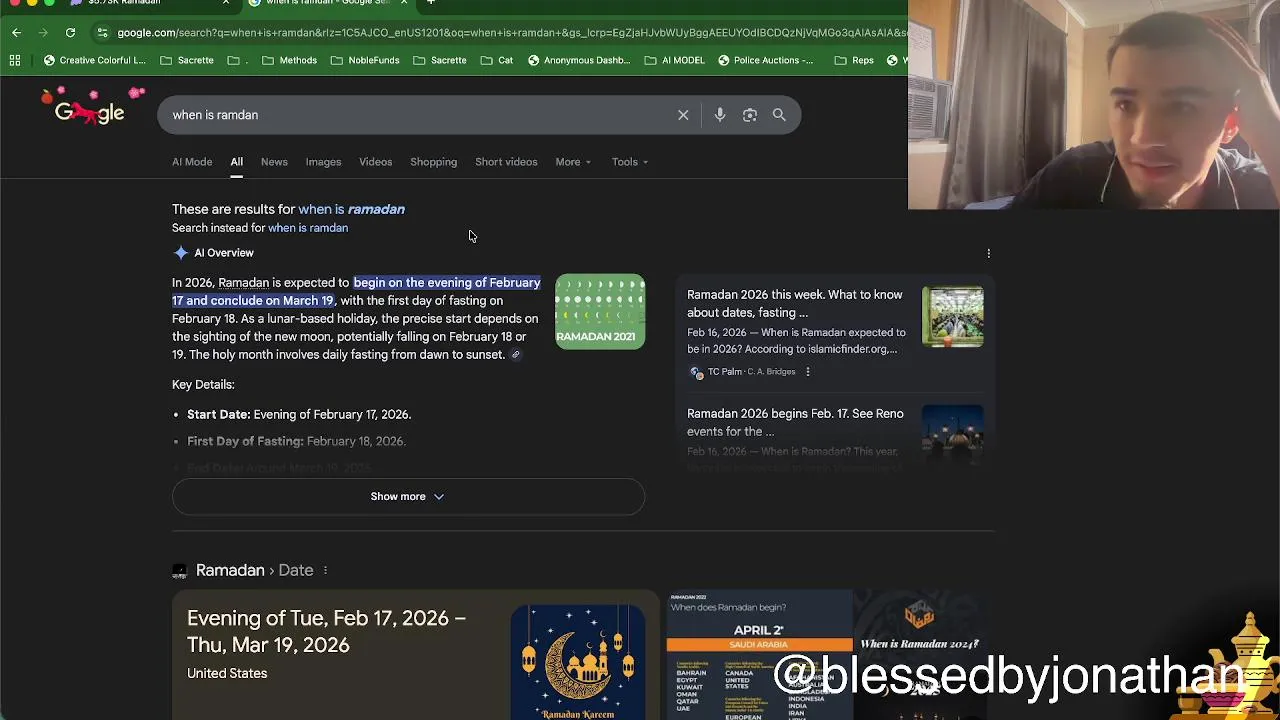Go back with the browser back arrow
Image resolution: width=1280 pixels, height=720 pixels.
[16, 33]
